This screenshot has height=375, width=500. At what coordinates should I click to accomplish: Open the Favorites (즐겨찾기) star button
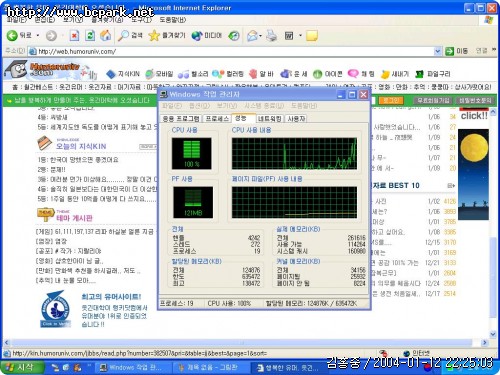pos(167,35)
